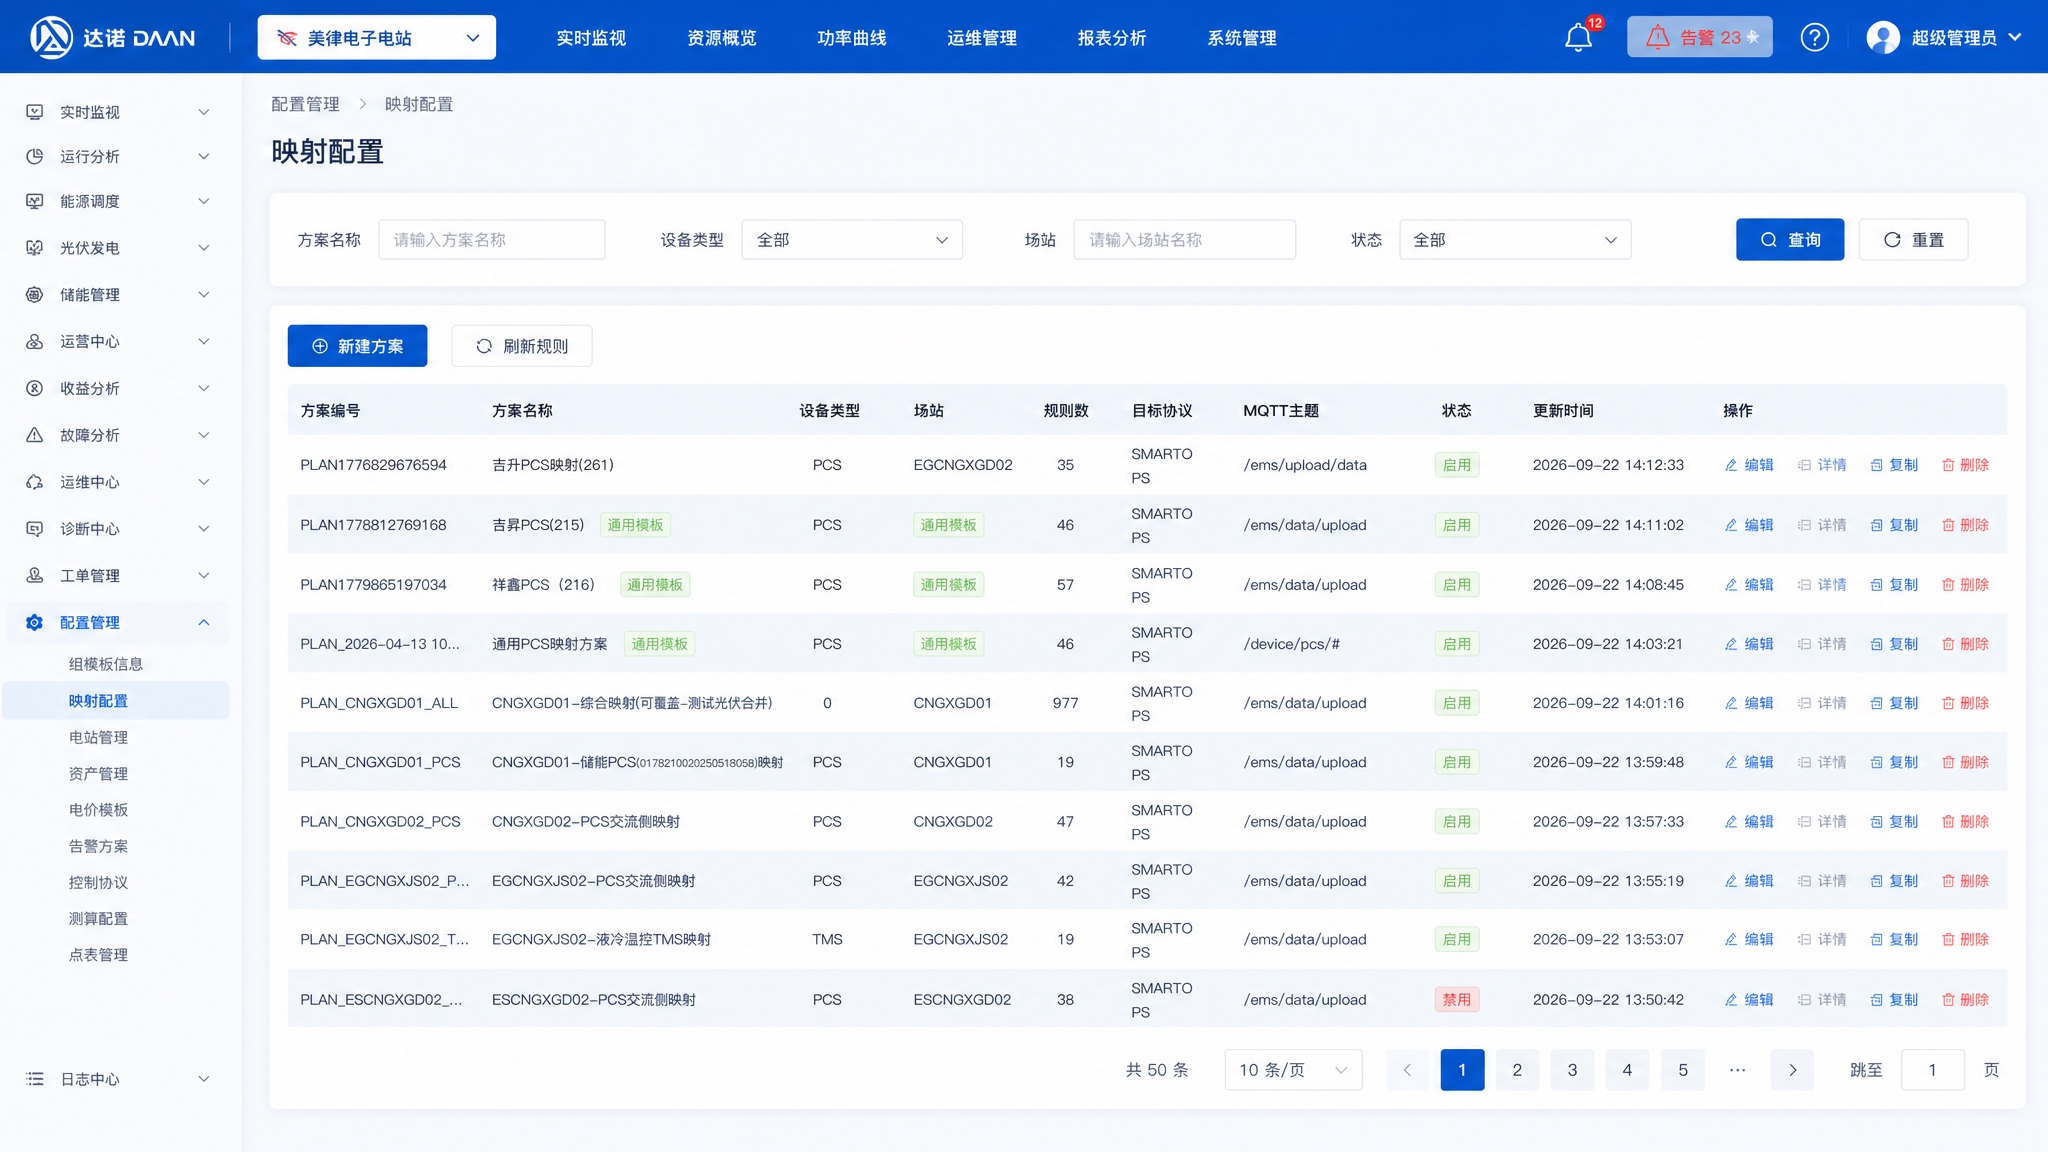
Task: Open the 状态 filter dropdown
Action: coord(1515,240)
